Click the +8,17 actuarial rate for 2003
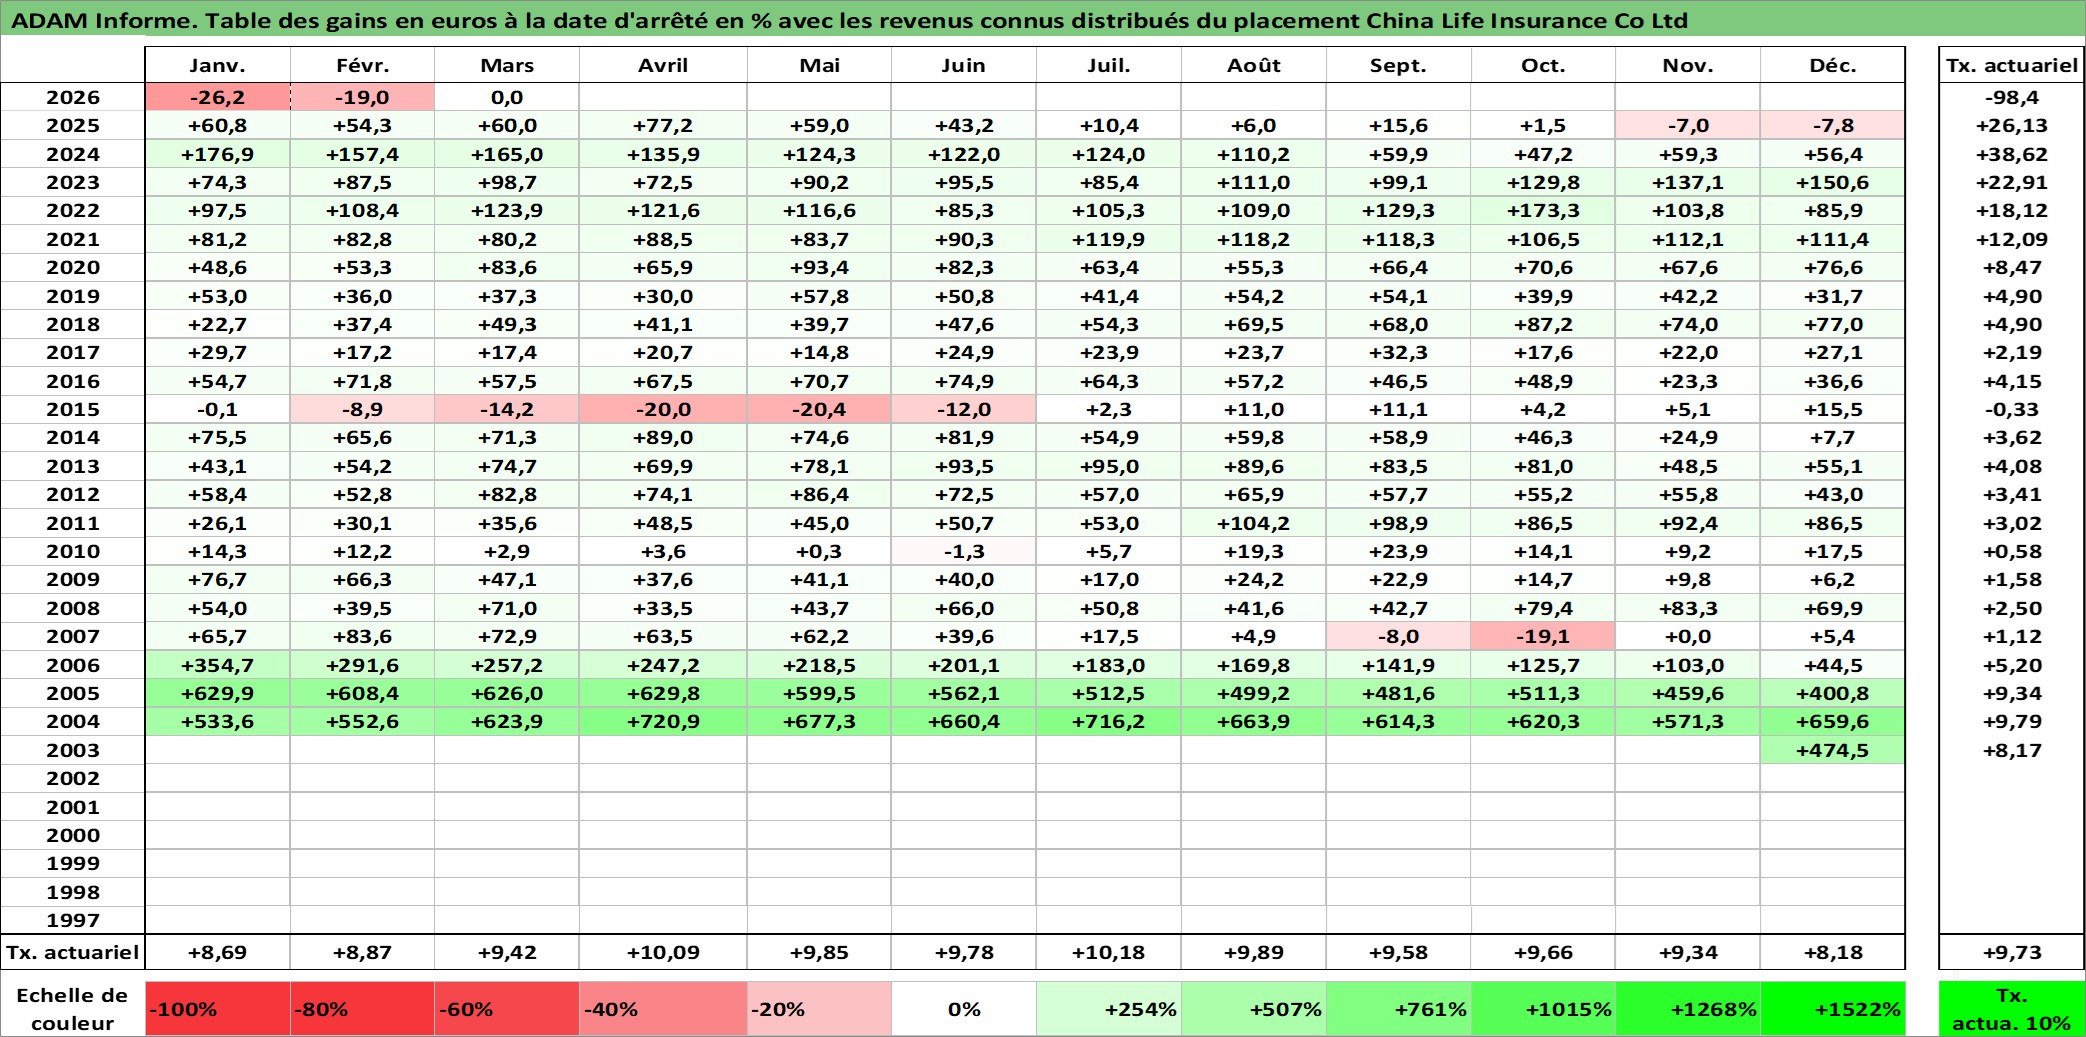This screenshot has height=1037, width=2086. 2011,750
